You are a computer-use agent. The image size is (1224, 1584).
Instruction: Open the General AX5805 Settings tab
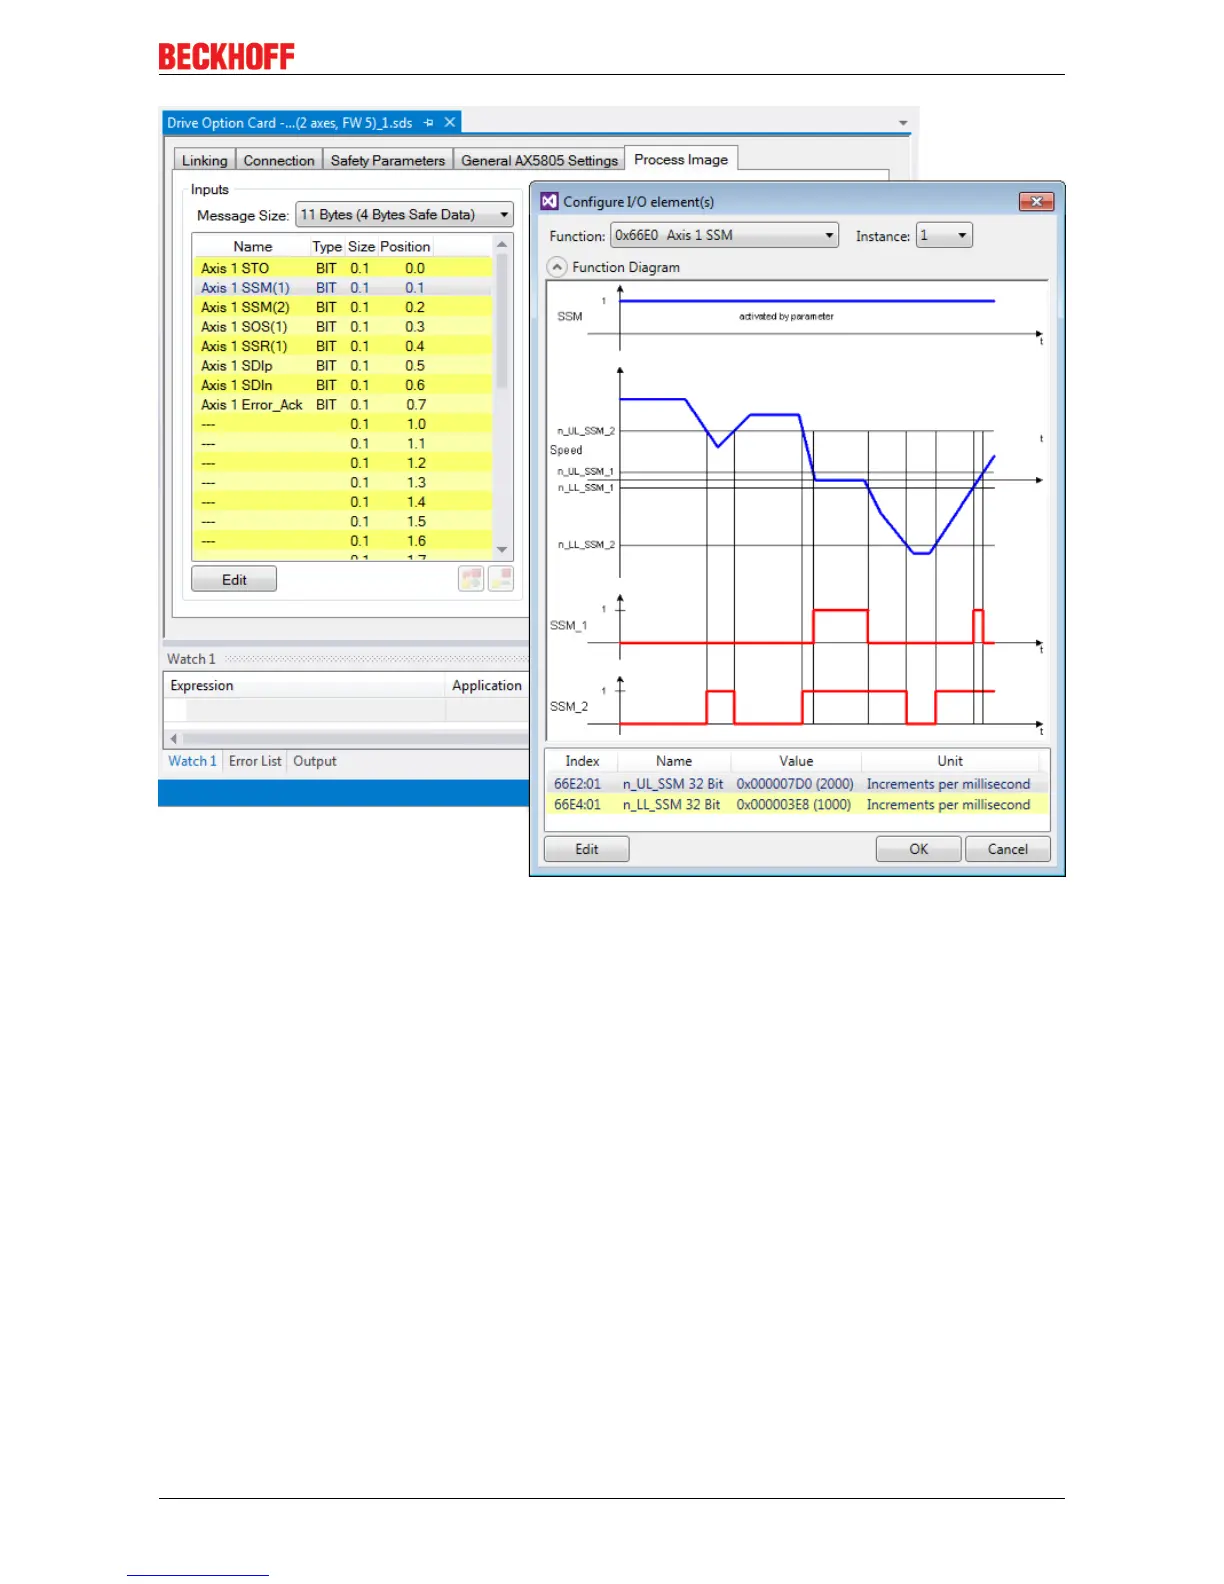(539, 160)
